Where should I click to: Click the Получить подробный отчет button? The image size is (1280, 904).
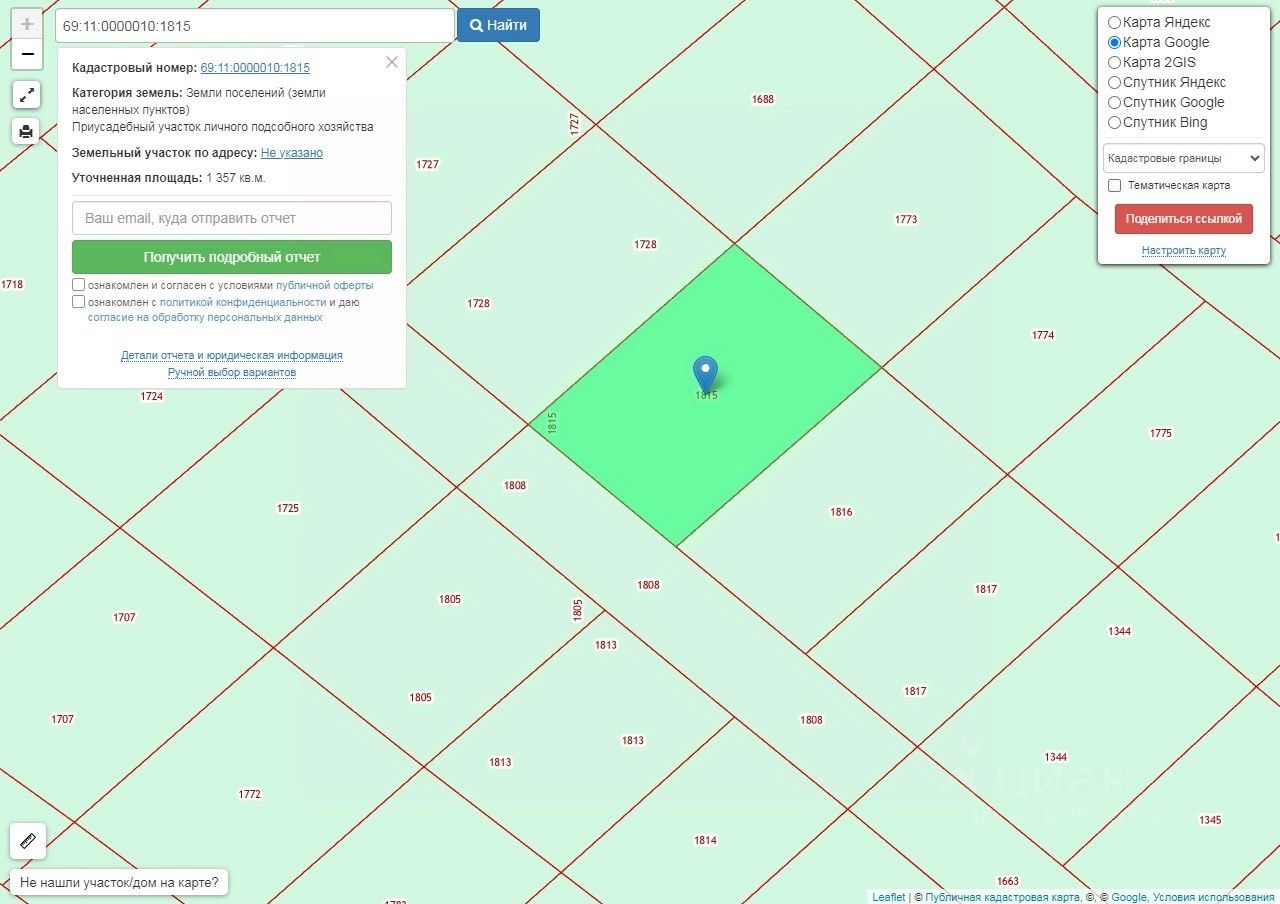click(x=232, y=257)
